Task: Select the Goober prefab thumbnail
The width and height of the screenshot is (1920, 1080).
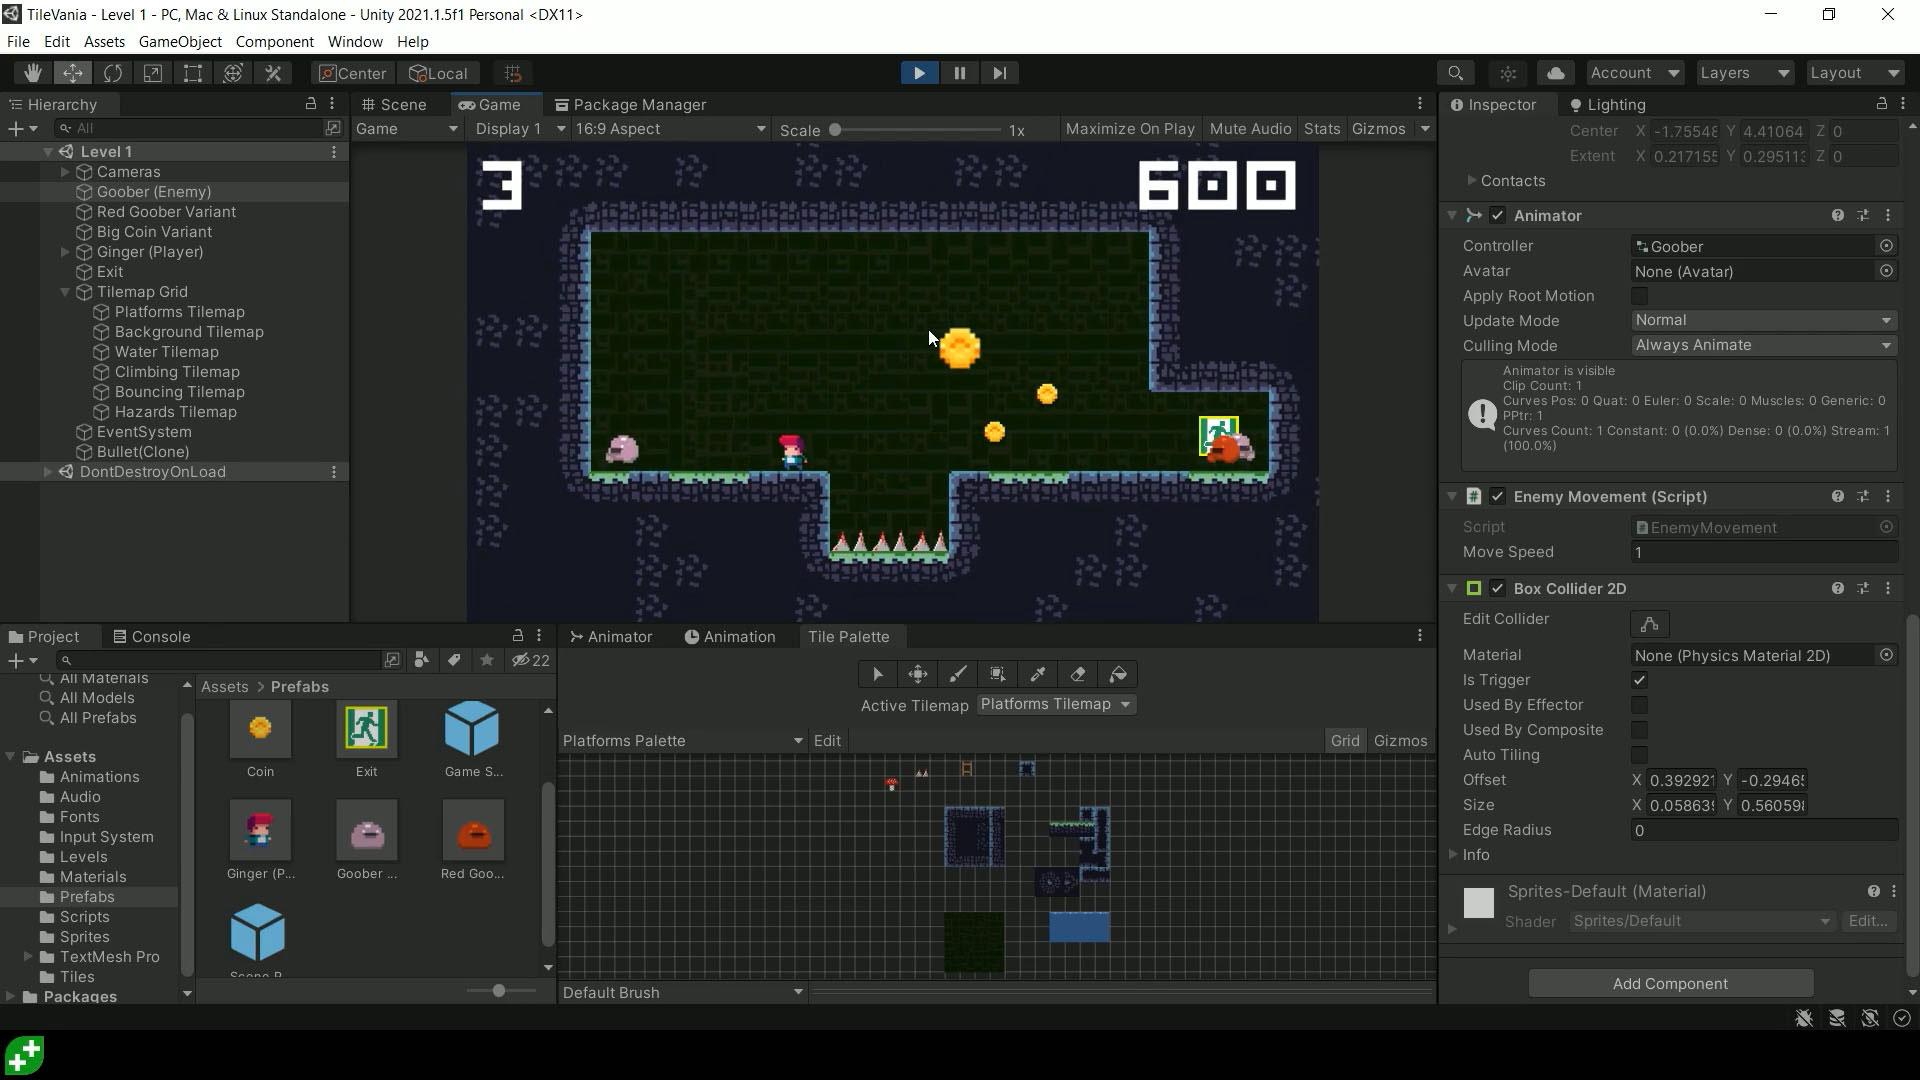Action: point(366,830)
